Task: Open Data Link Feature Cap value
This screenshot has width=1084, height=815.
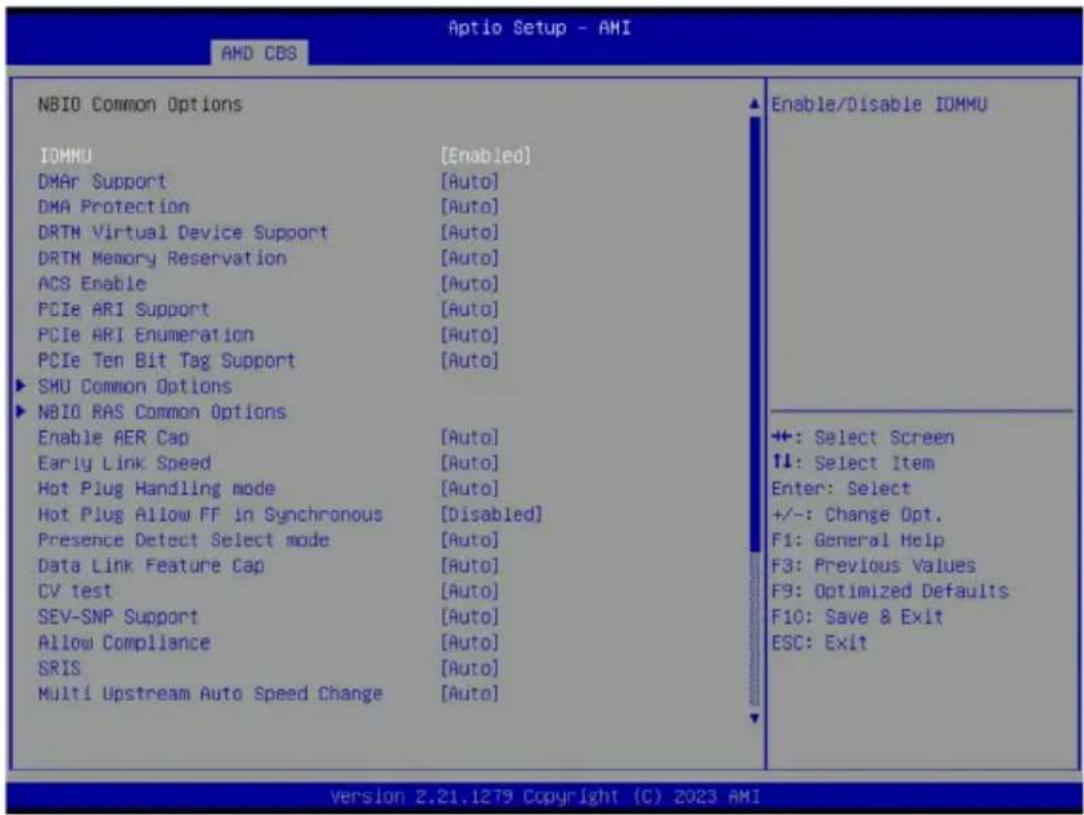Action: pos(469,565)
